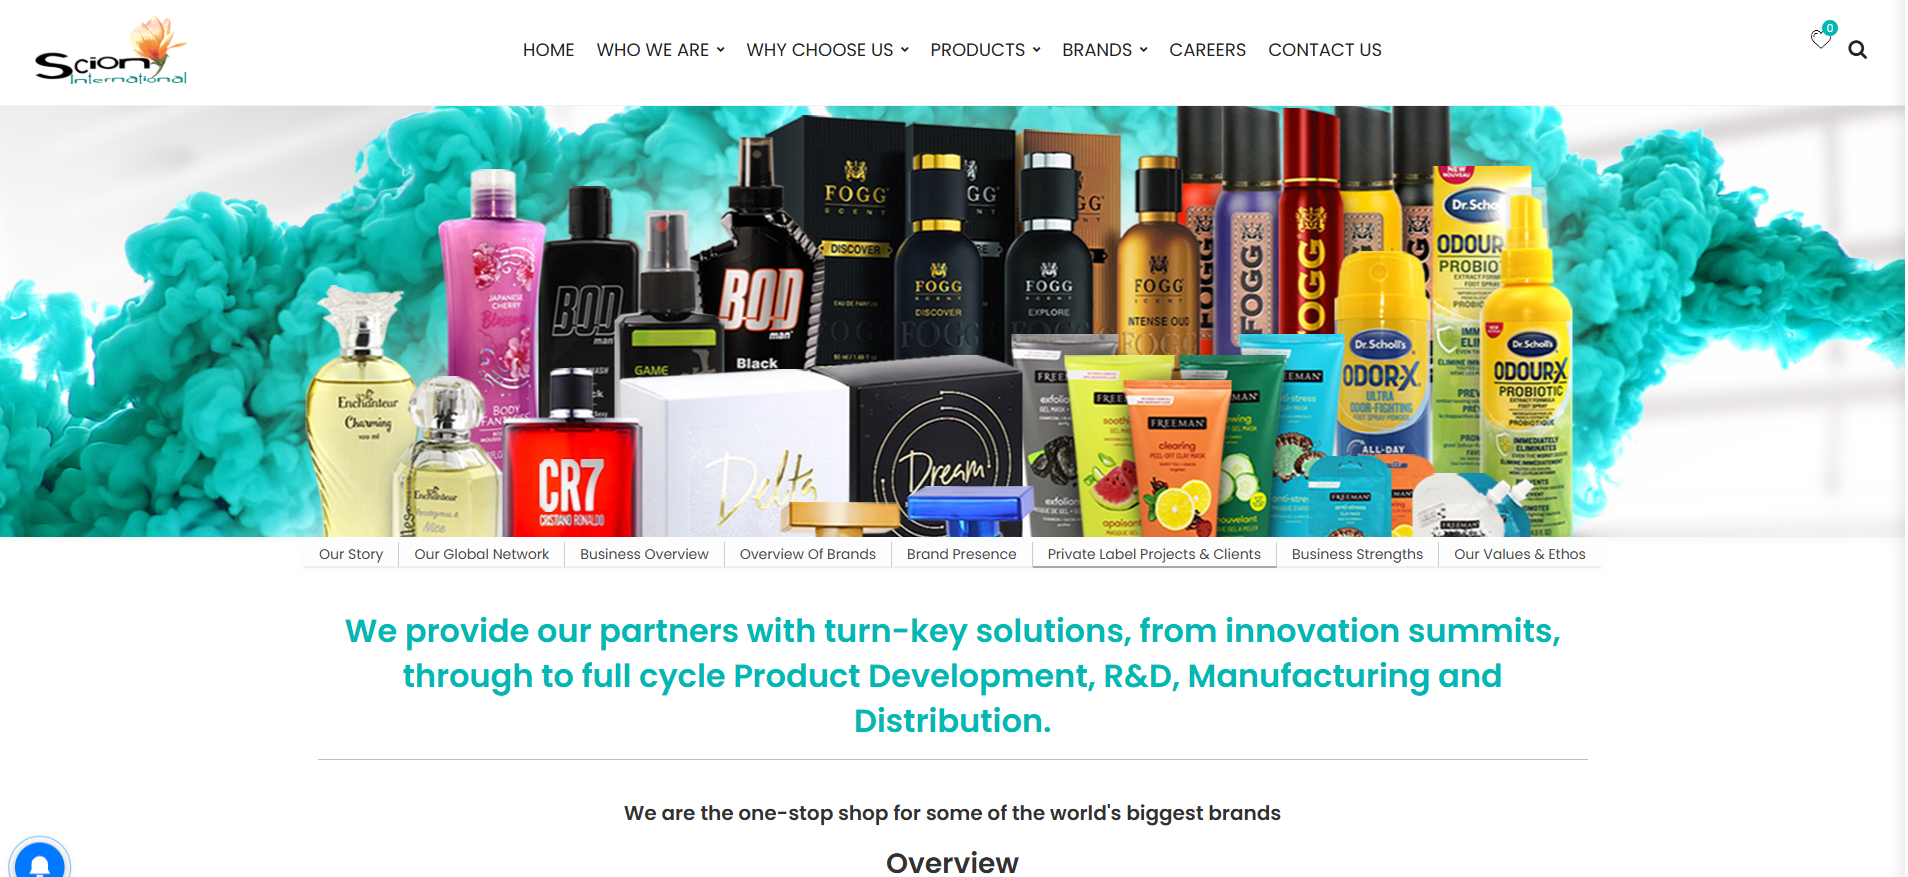The width and height of the screenshot is (1908, 877).
Task: Open the wishlist heart icon
Action: pyautogui.click(x=1820, y=40)
